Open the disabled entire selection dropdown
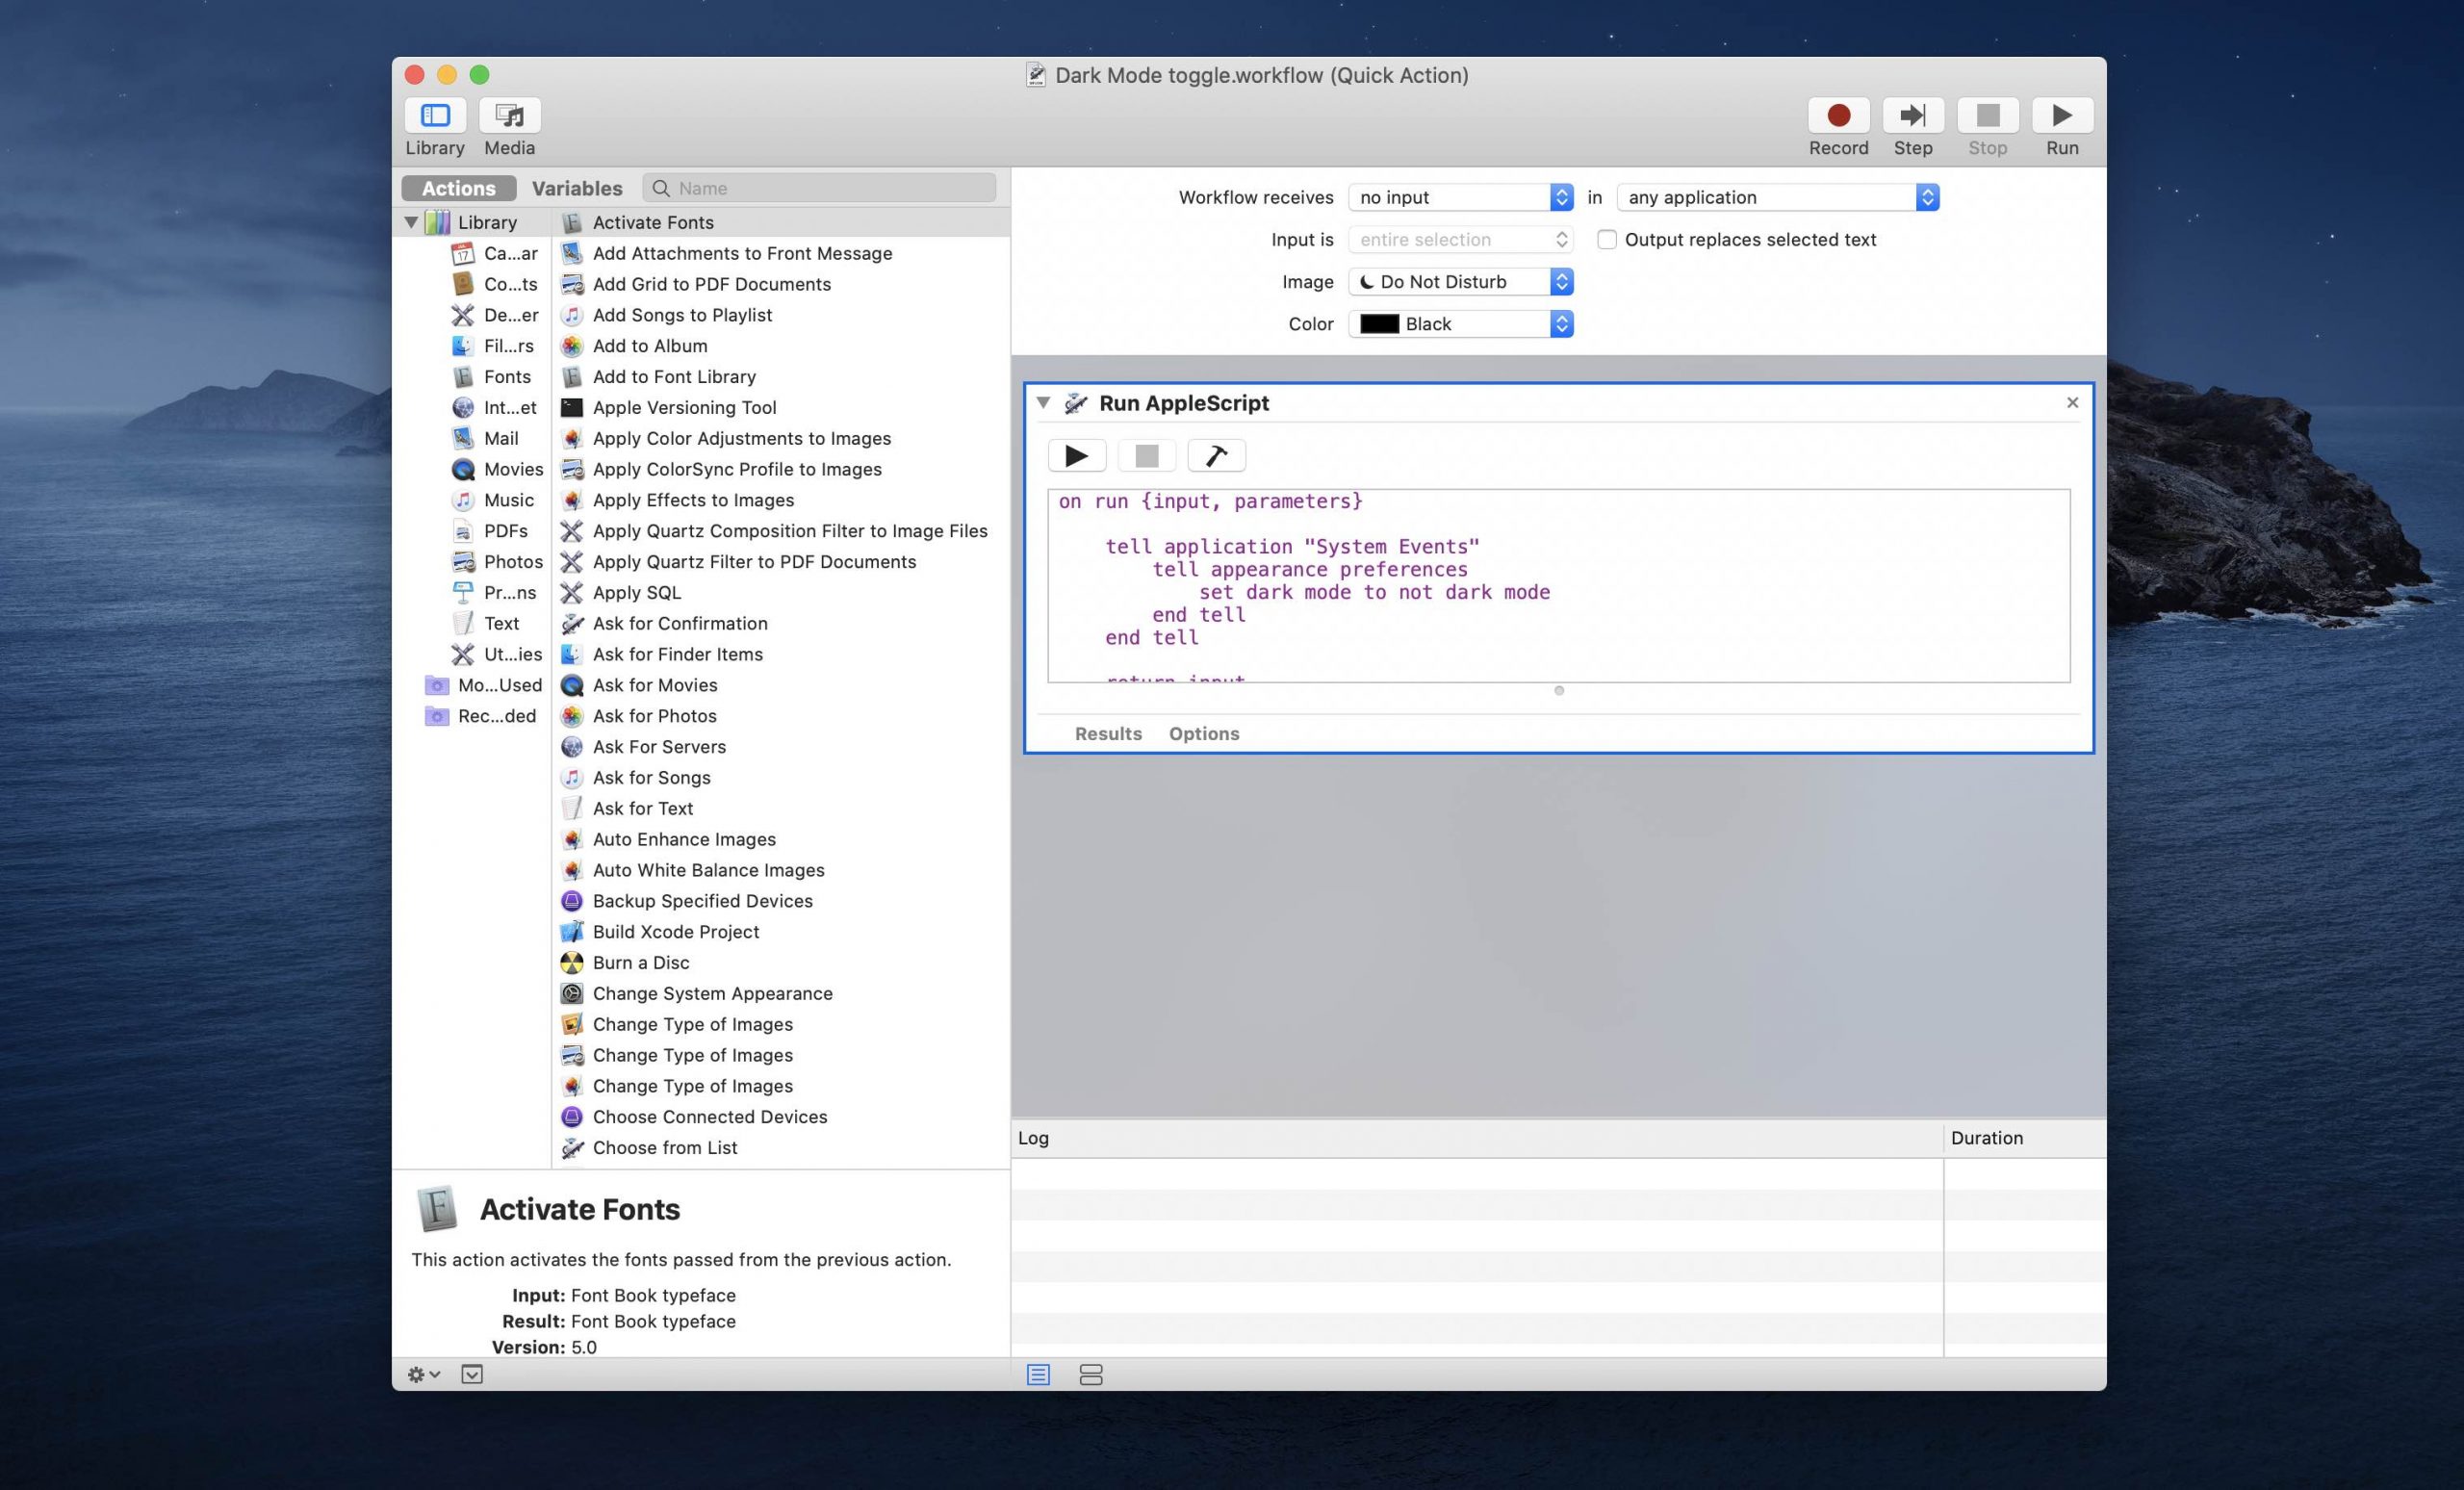This screenshot has width=2464, height=1490. tap(1461, 240)
